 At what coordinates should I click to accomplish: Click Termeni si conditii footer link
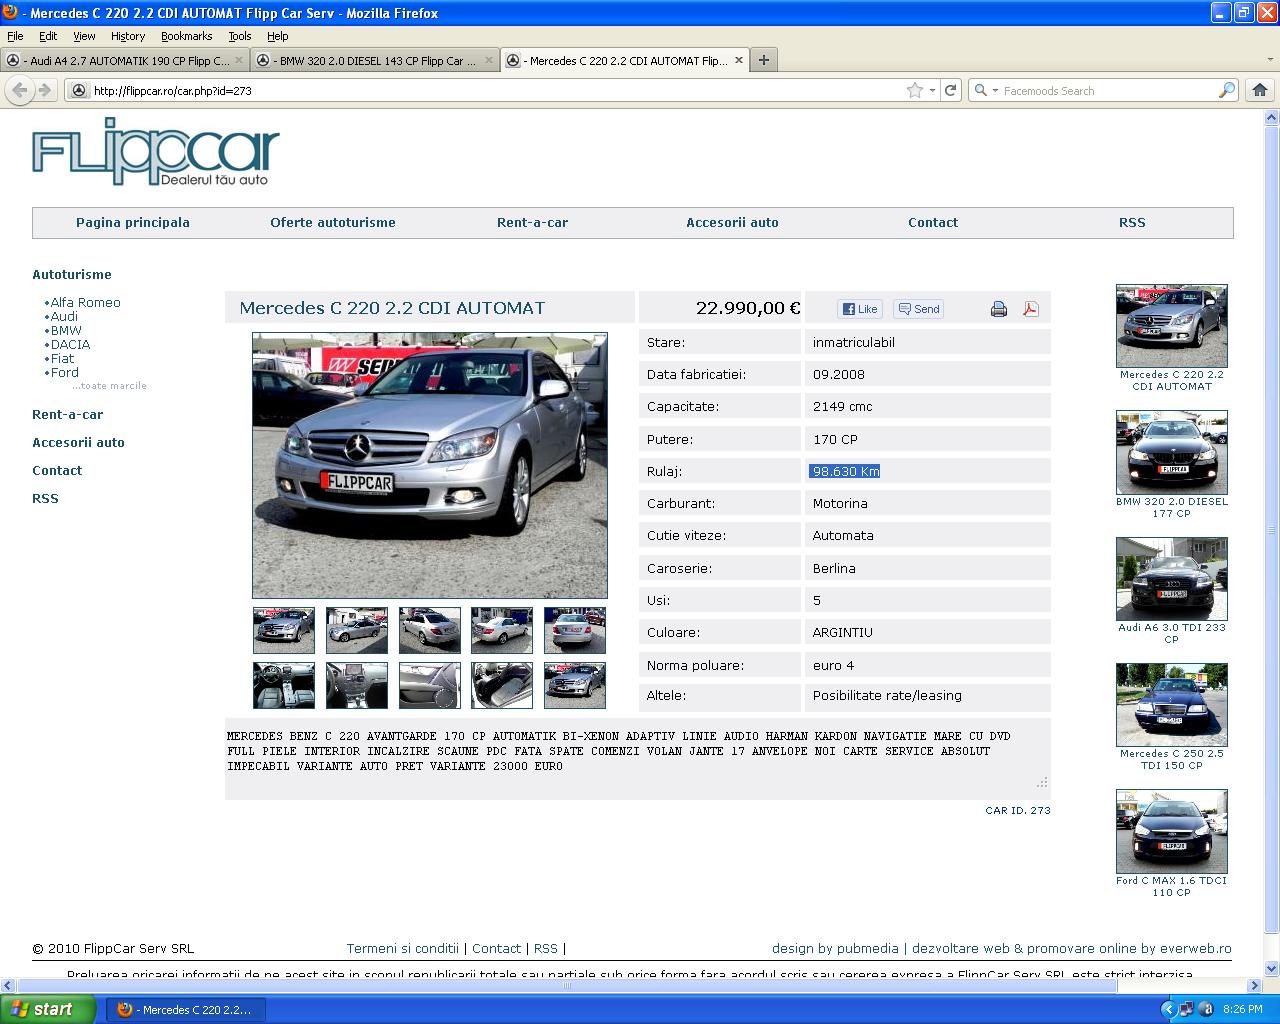pos(402,948)
